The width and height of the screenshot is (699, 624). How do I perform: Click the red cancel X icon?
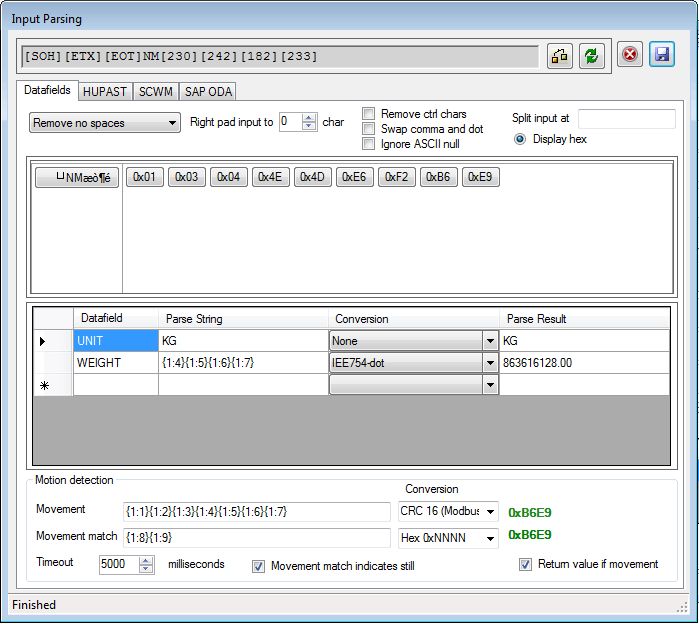[x=629, y=55]
